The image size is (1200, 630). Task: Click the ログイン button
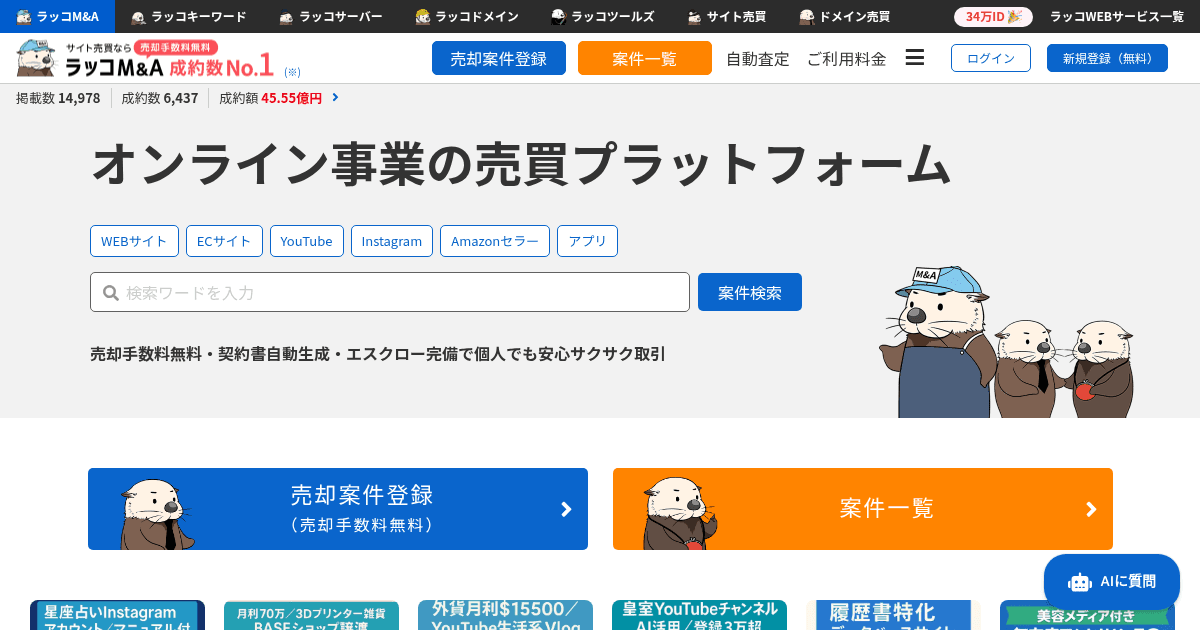tap(990, 58)
